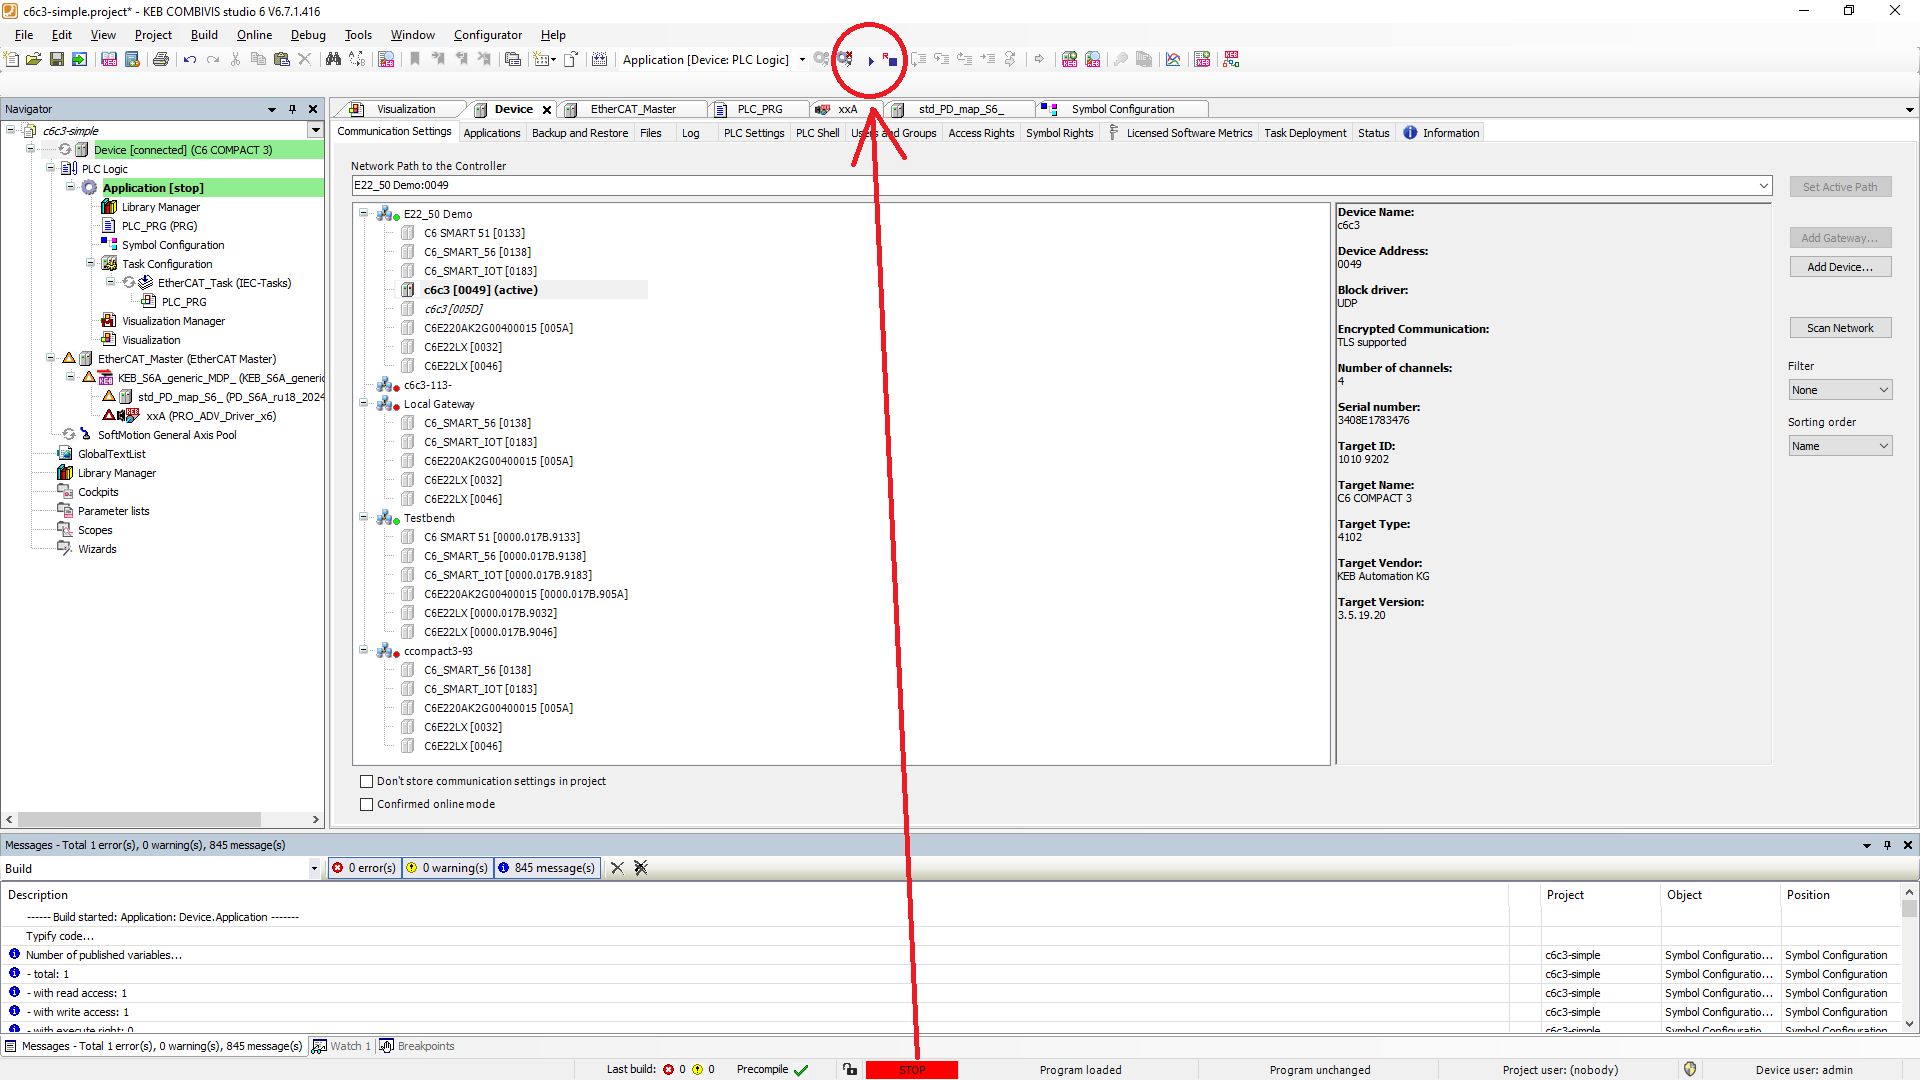Open the Filter None dropdown
Screen dimensions: 1920x1080
[1839, 390]
